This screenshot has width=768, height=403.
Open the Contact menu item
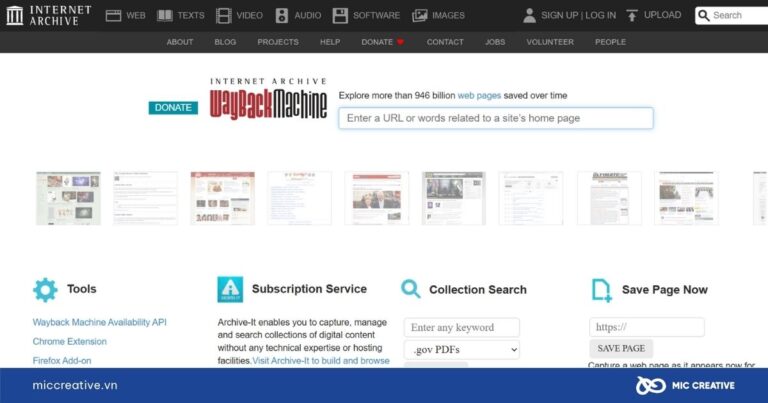[445, 42]
